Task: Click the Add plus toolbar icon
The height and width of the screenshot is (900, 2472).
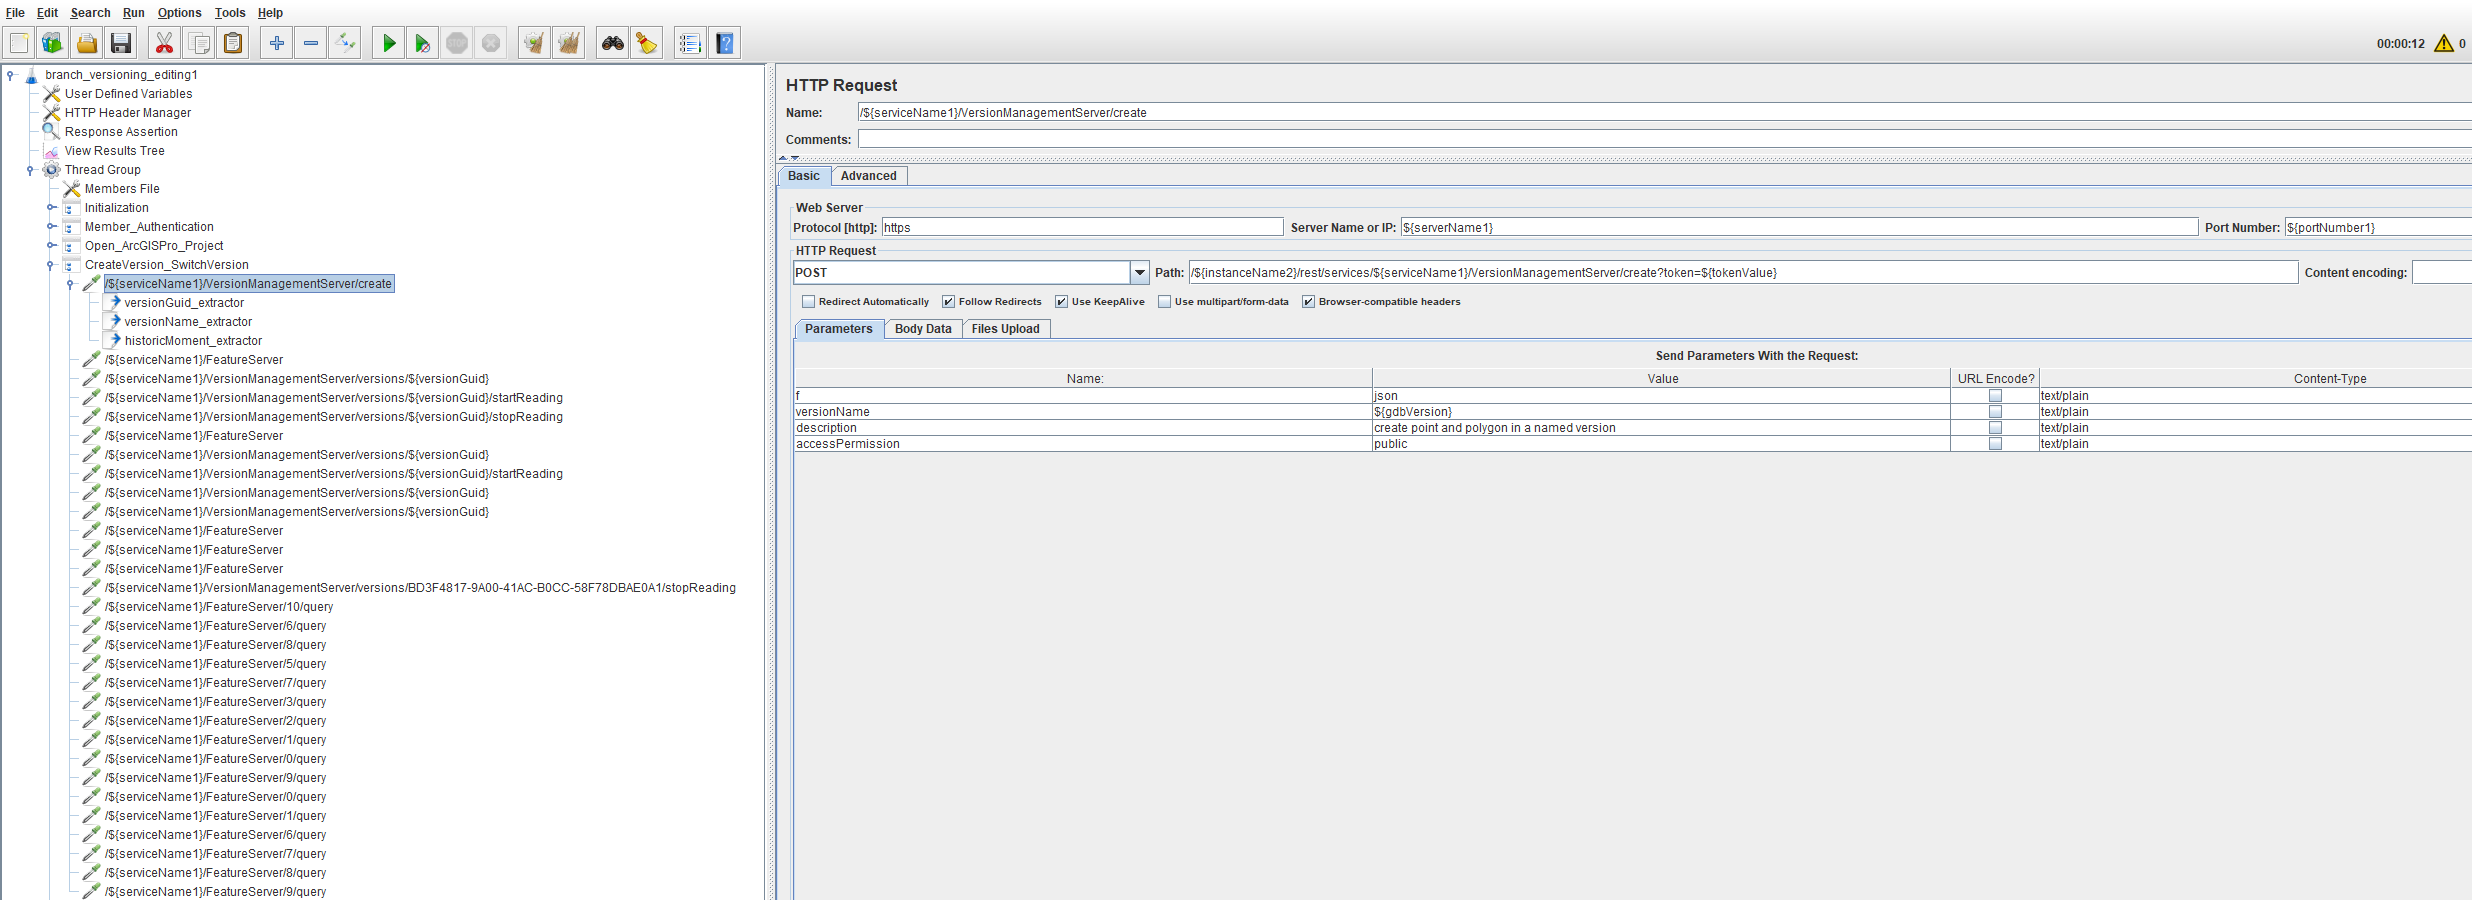Action: (x=277, y=43)
